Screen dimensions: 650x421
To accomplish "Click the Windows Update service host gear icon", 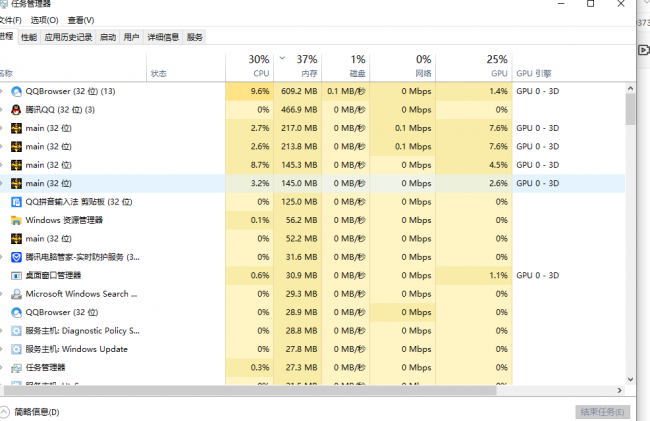I will 16,349.
